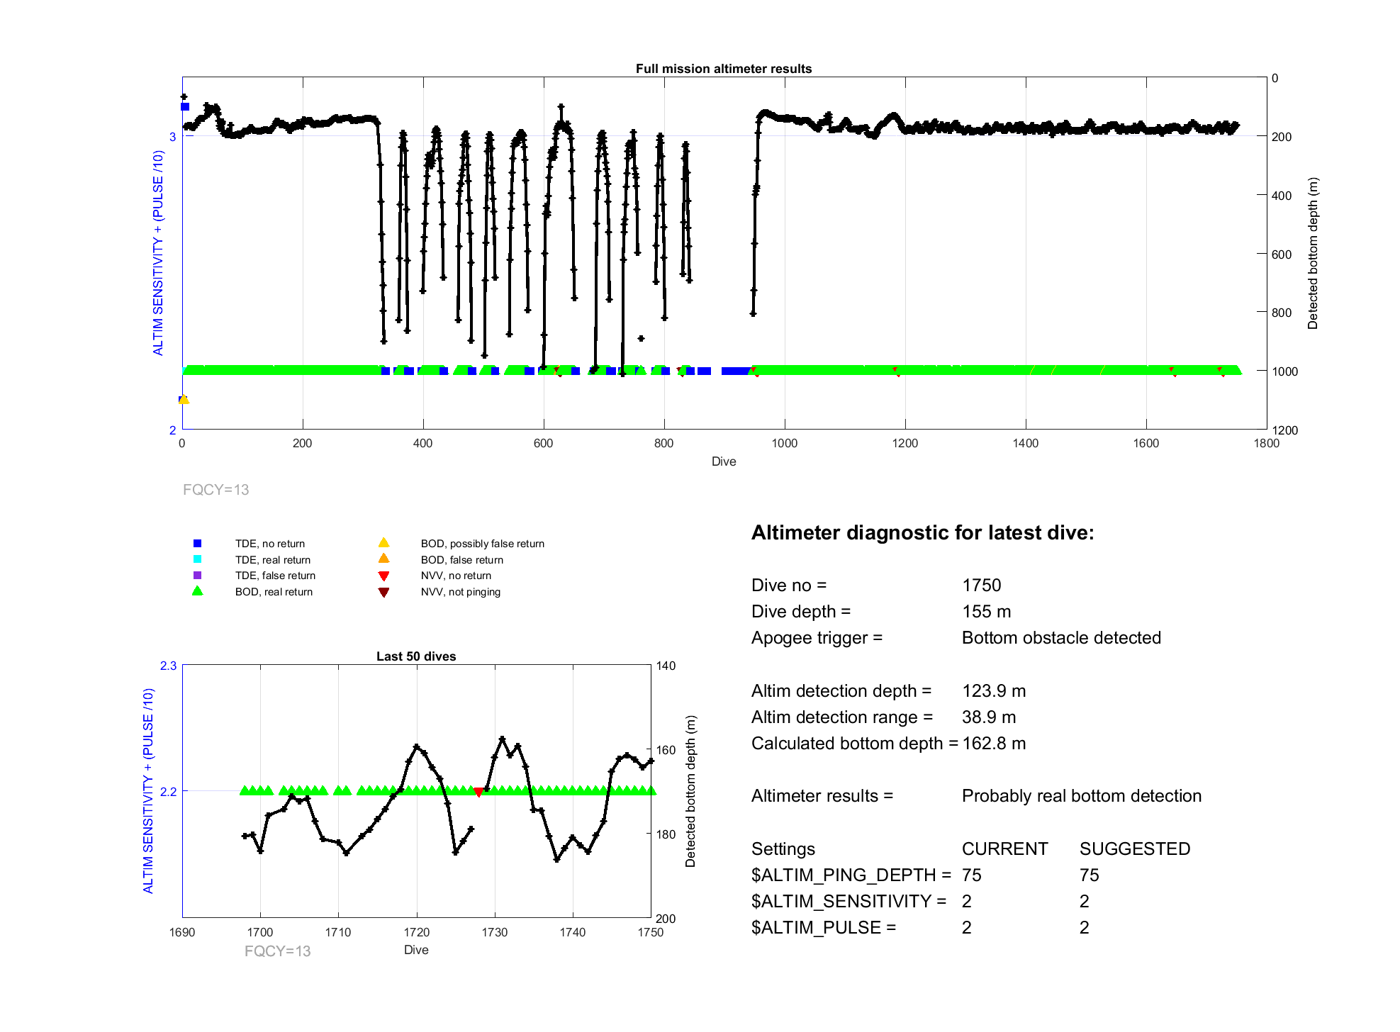Click the orange triangle BOD false return legend marker
Image resolution: width=1400 pixels, height=1032 pixels.
(383, 559)
